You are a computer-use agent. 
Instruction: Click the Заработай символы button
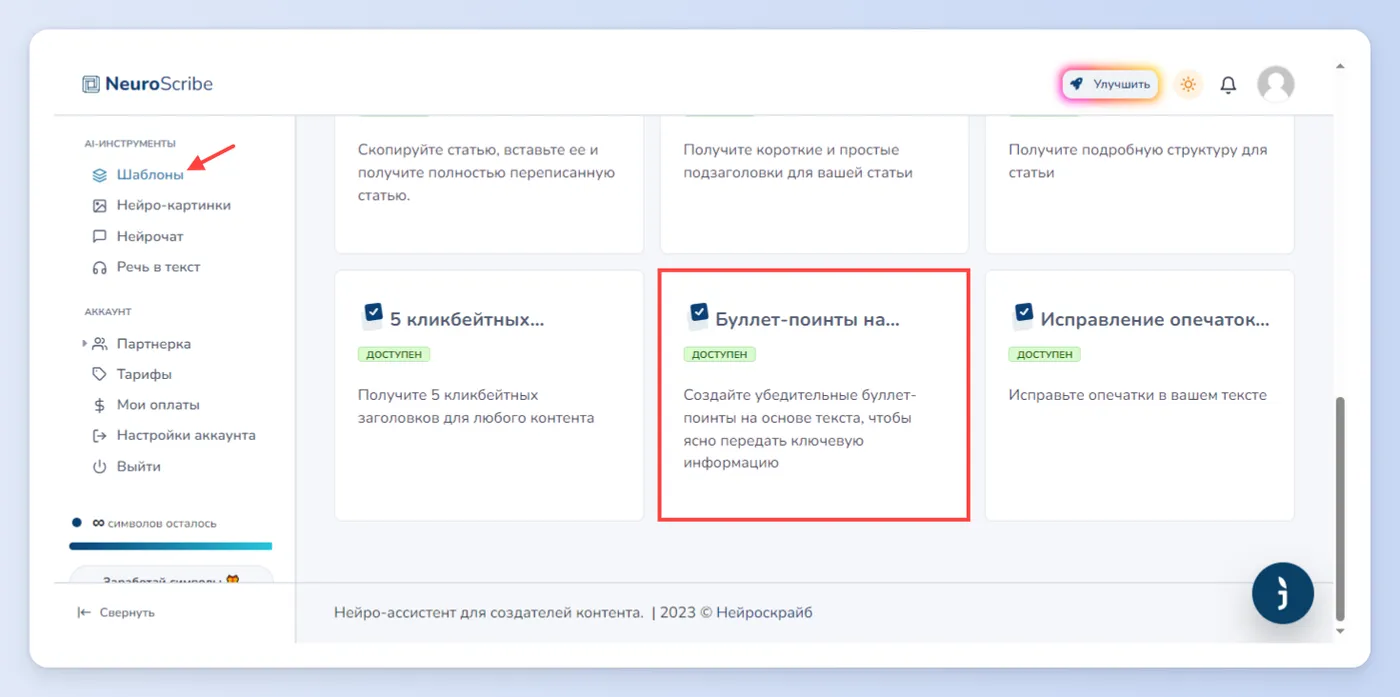coord(171,578)
